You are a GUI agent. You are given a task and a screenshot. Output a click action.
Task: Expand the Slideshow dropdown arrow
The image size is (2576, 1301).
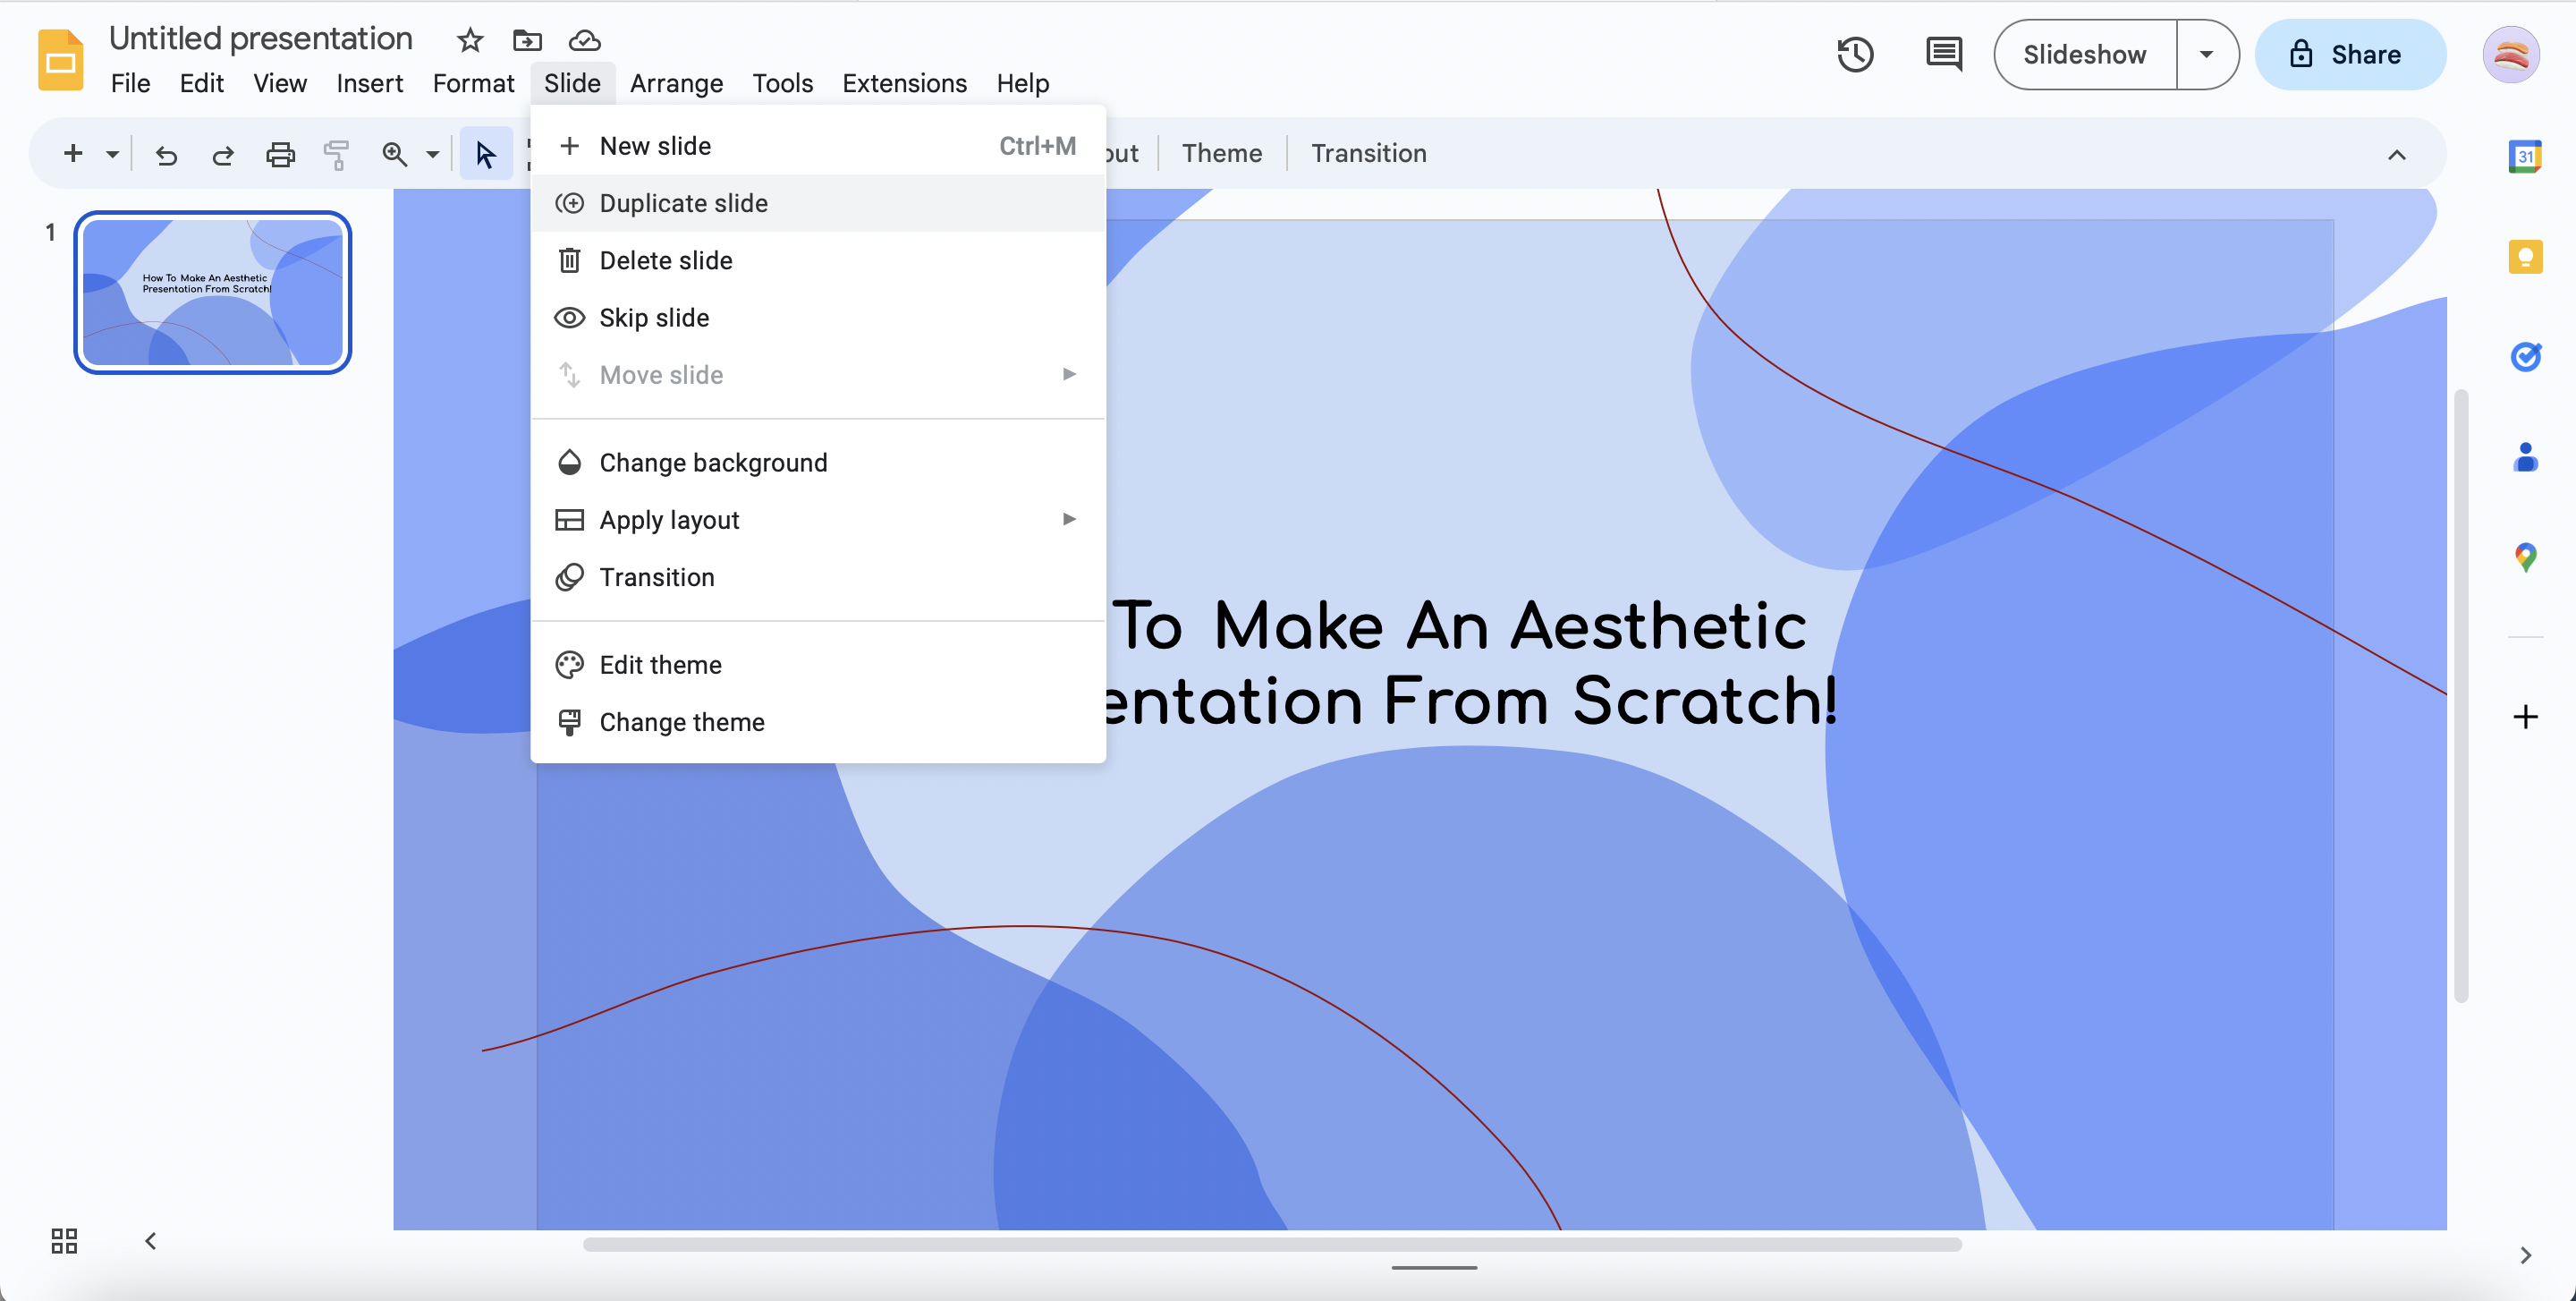[x=2206, y=53]
